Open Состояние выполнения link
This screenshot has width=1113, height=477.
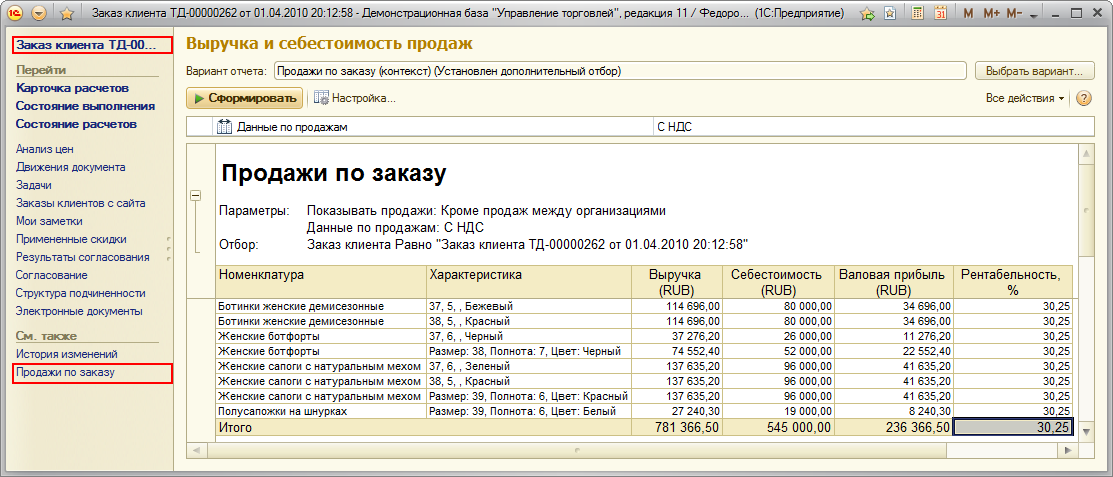(x=85, y=106)
